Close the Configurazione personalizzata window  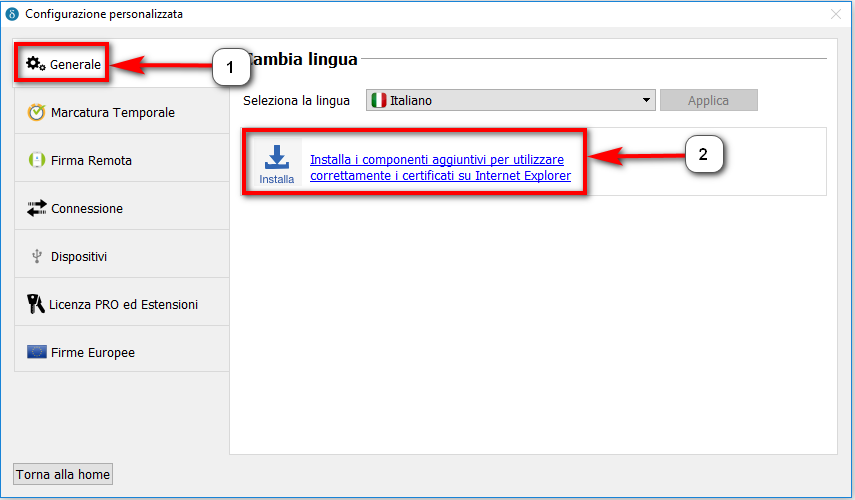(x=836, y=14)
